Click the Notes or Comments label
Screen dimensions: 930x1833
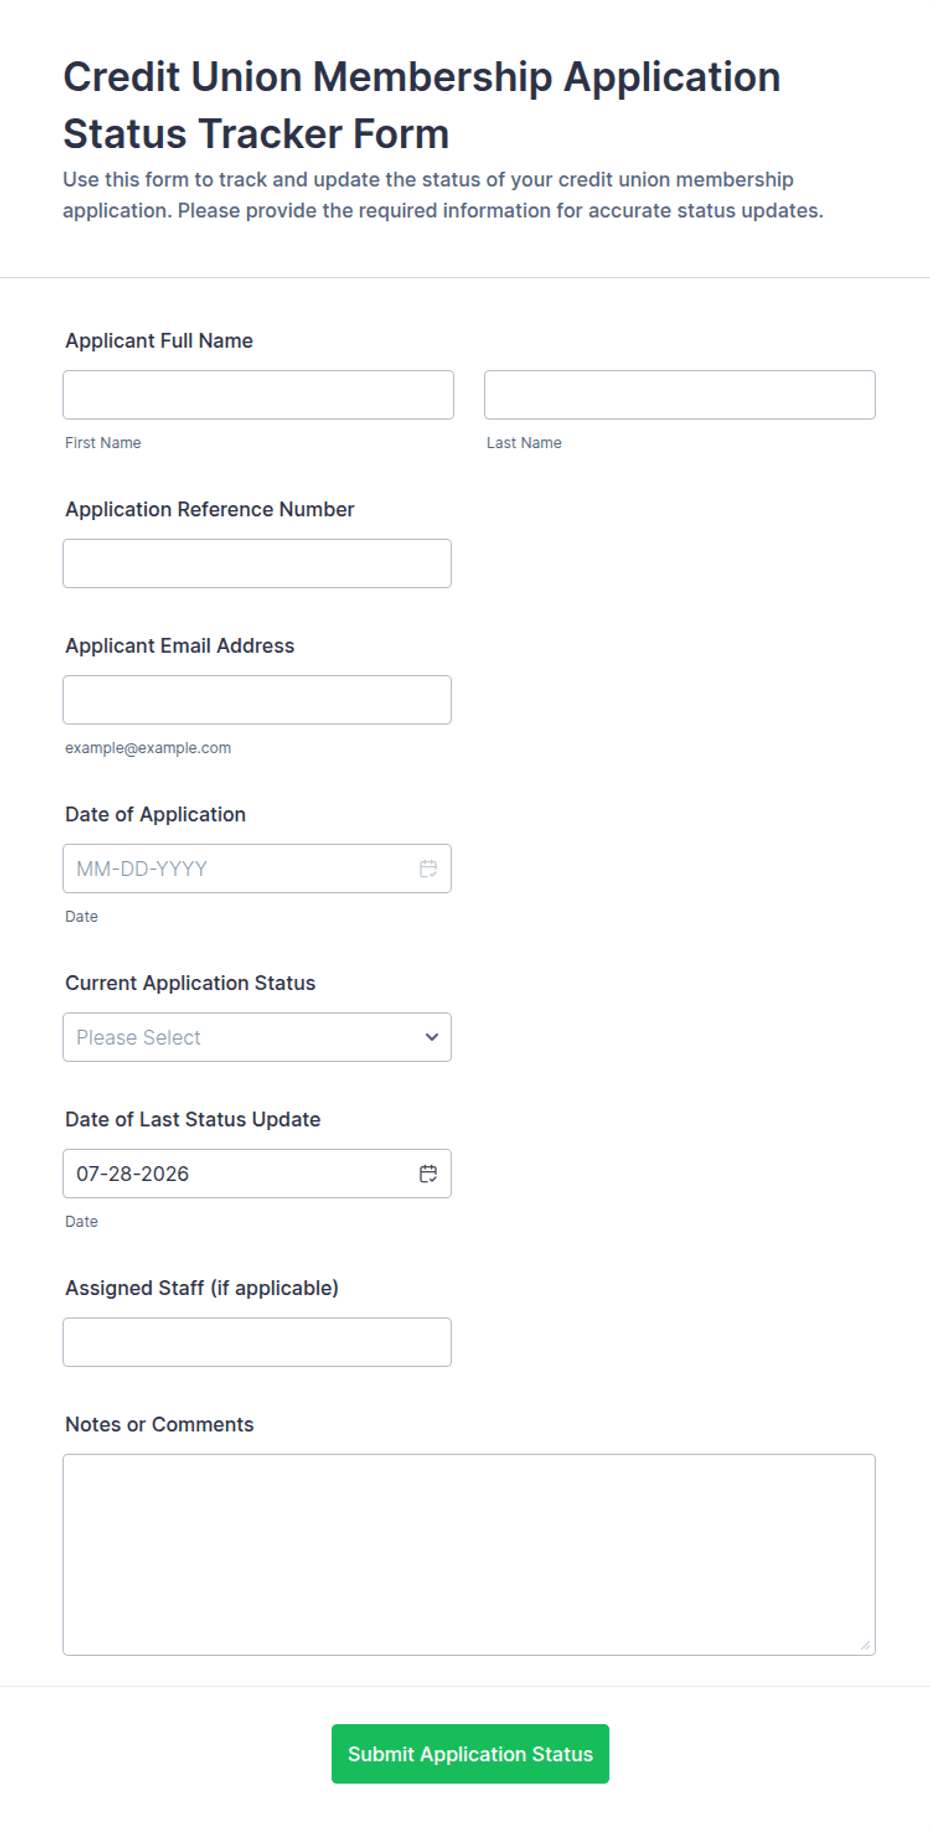tap(159, 1424)
